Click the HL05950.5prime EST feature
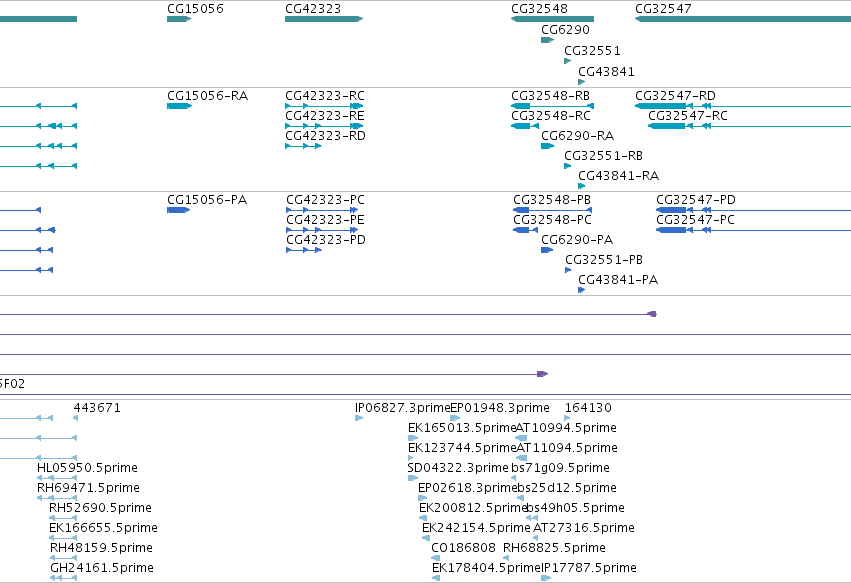851x583 pixels. point(57,478)
